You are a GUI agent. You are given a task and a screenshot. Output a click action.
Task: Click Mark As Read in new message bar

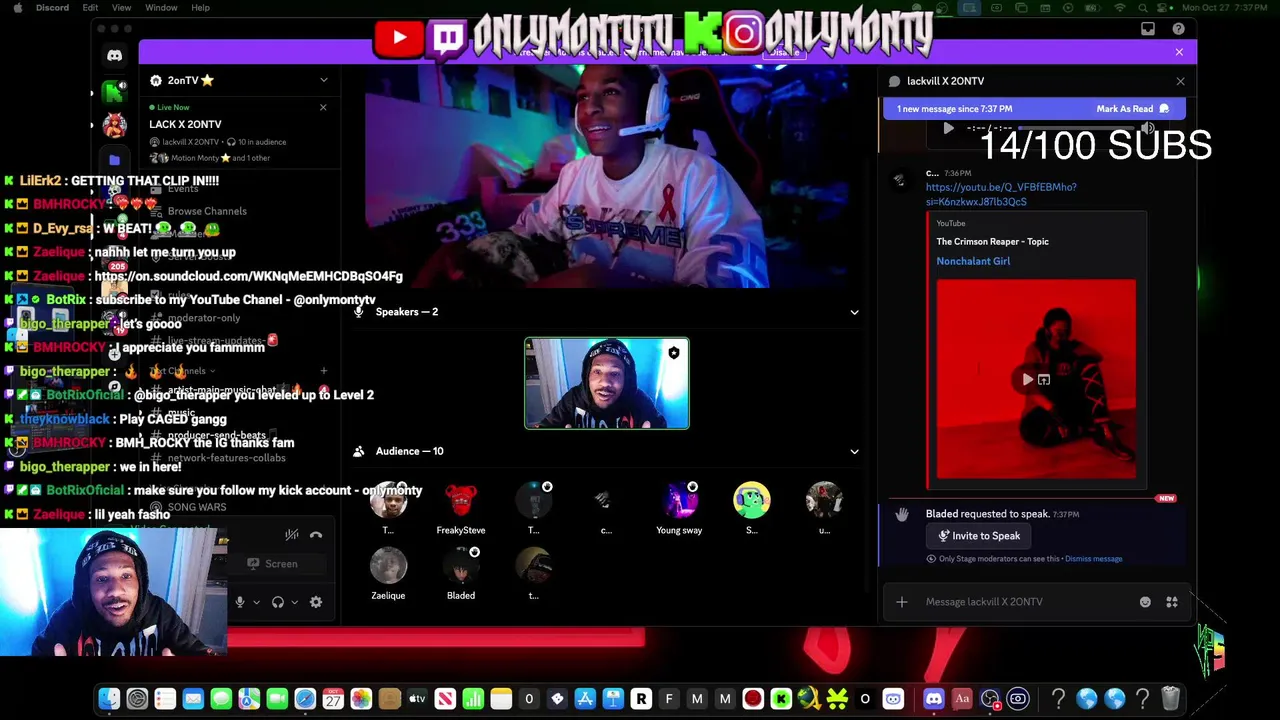point(1132,109)
